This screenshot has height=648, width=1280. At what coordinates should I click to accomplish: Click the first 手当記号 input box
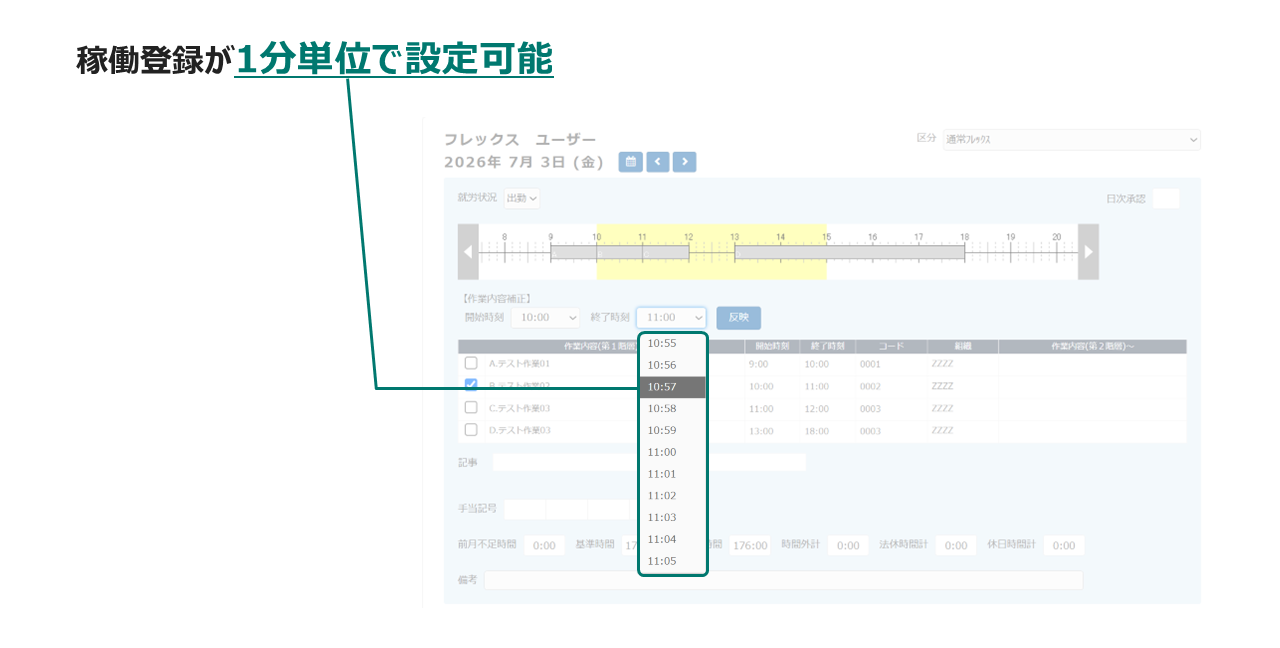525,509
